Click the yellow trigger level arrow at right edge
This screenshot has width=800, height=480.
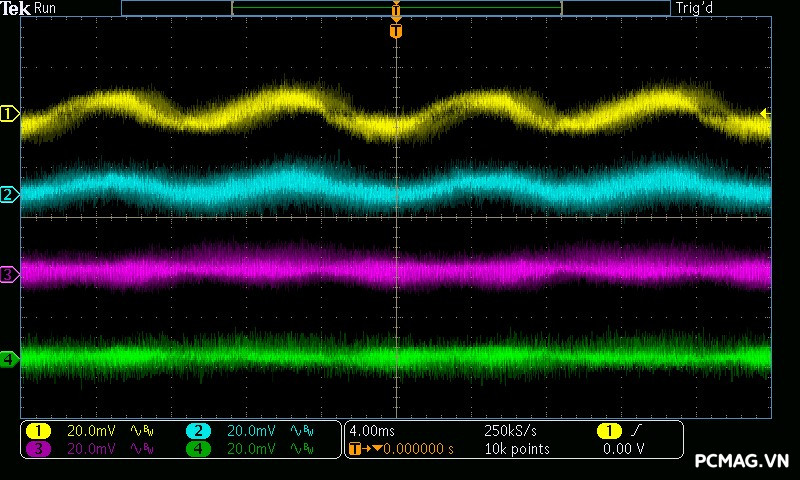[765, 113]
